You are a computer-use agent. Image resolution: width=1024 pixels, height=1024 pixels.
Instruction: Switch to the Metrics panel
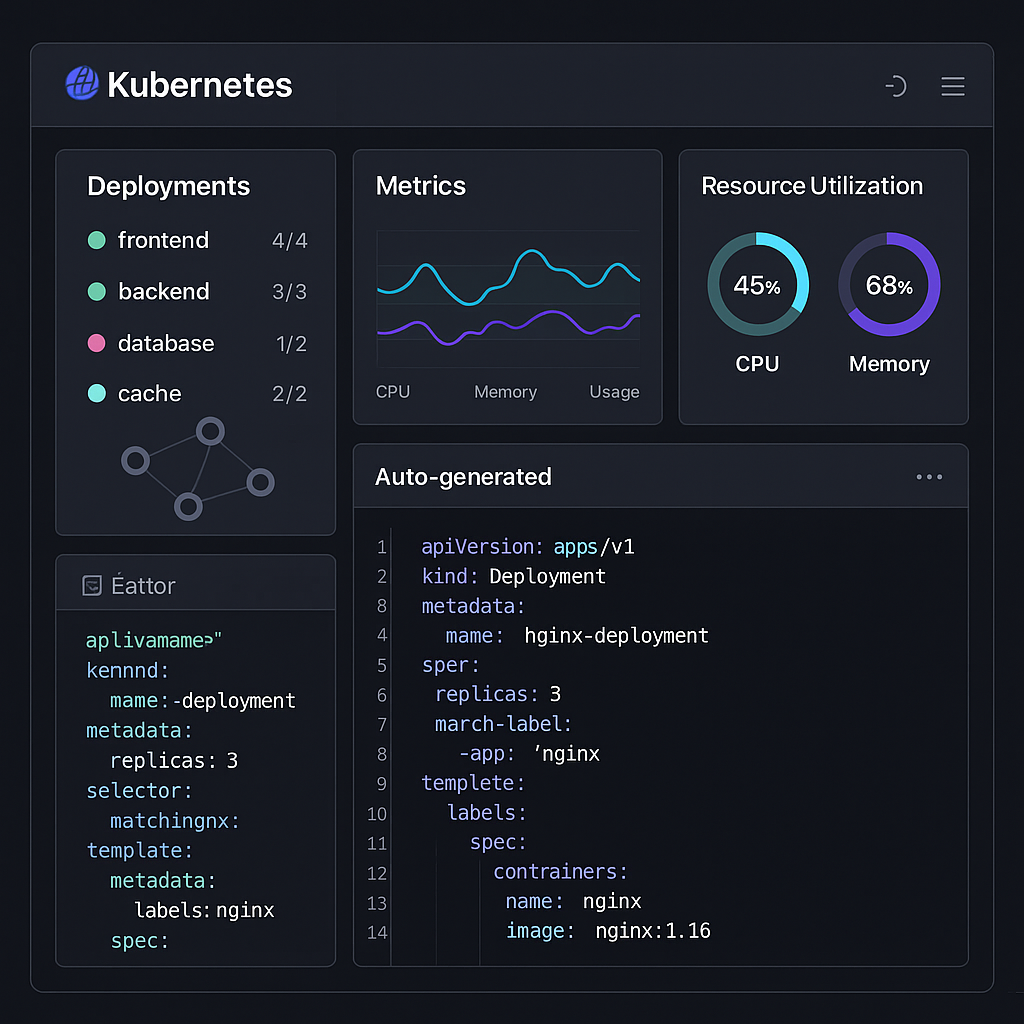pos(420,186)
